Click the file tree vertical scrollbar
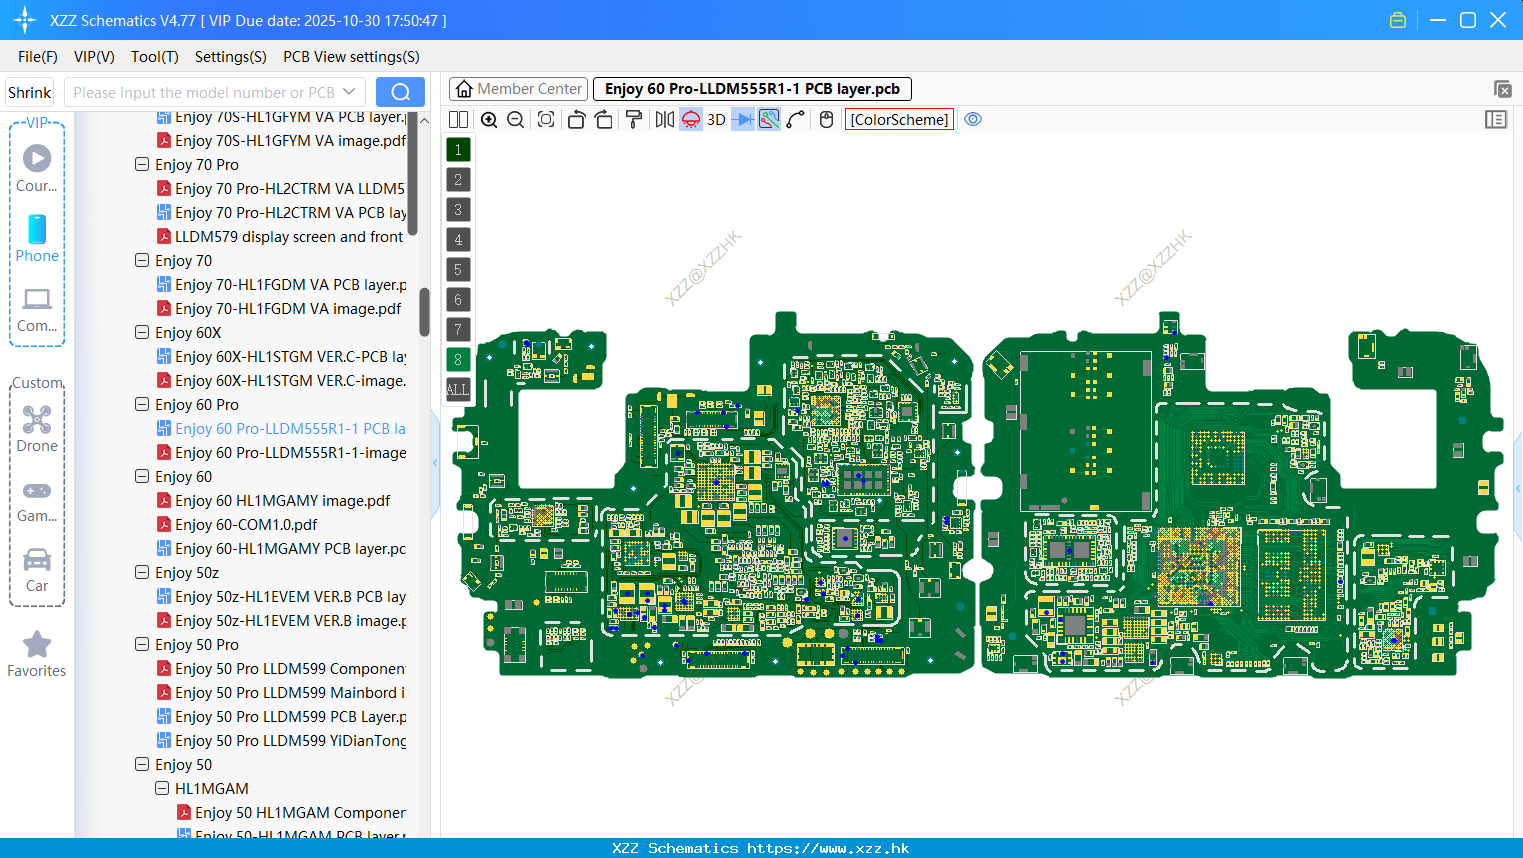Image resolution: width=1523 pixels, height=858 pixels. click(x=424, y=312)
